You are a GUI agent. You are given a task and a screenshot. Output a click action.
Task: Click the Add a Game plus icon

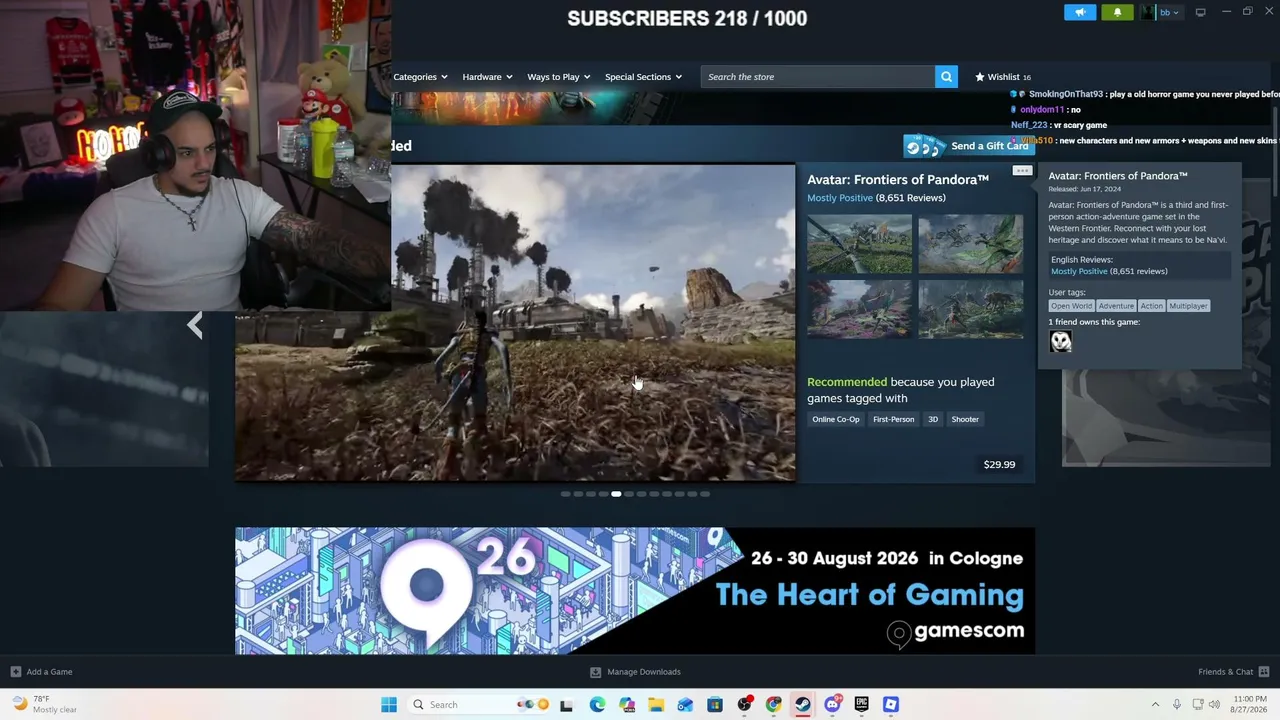point(15,672)
